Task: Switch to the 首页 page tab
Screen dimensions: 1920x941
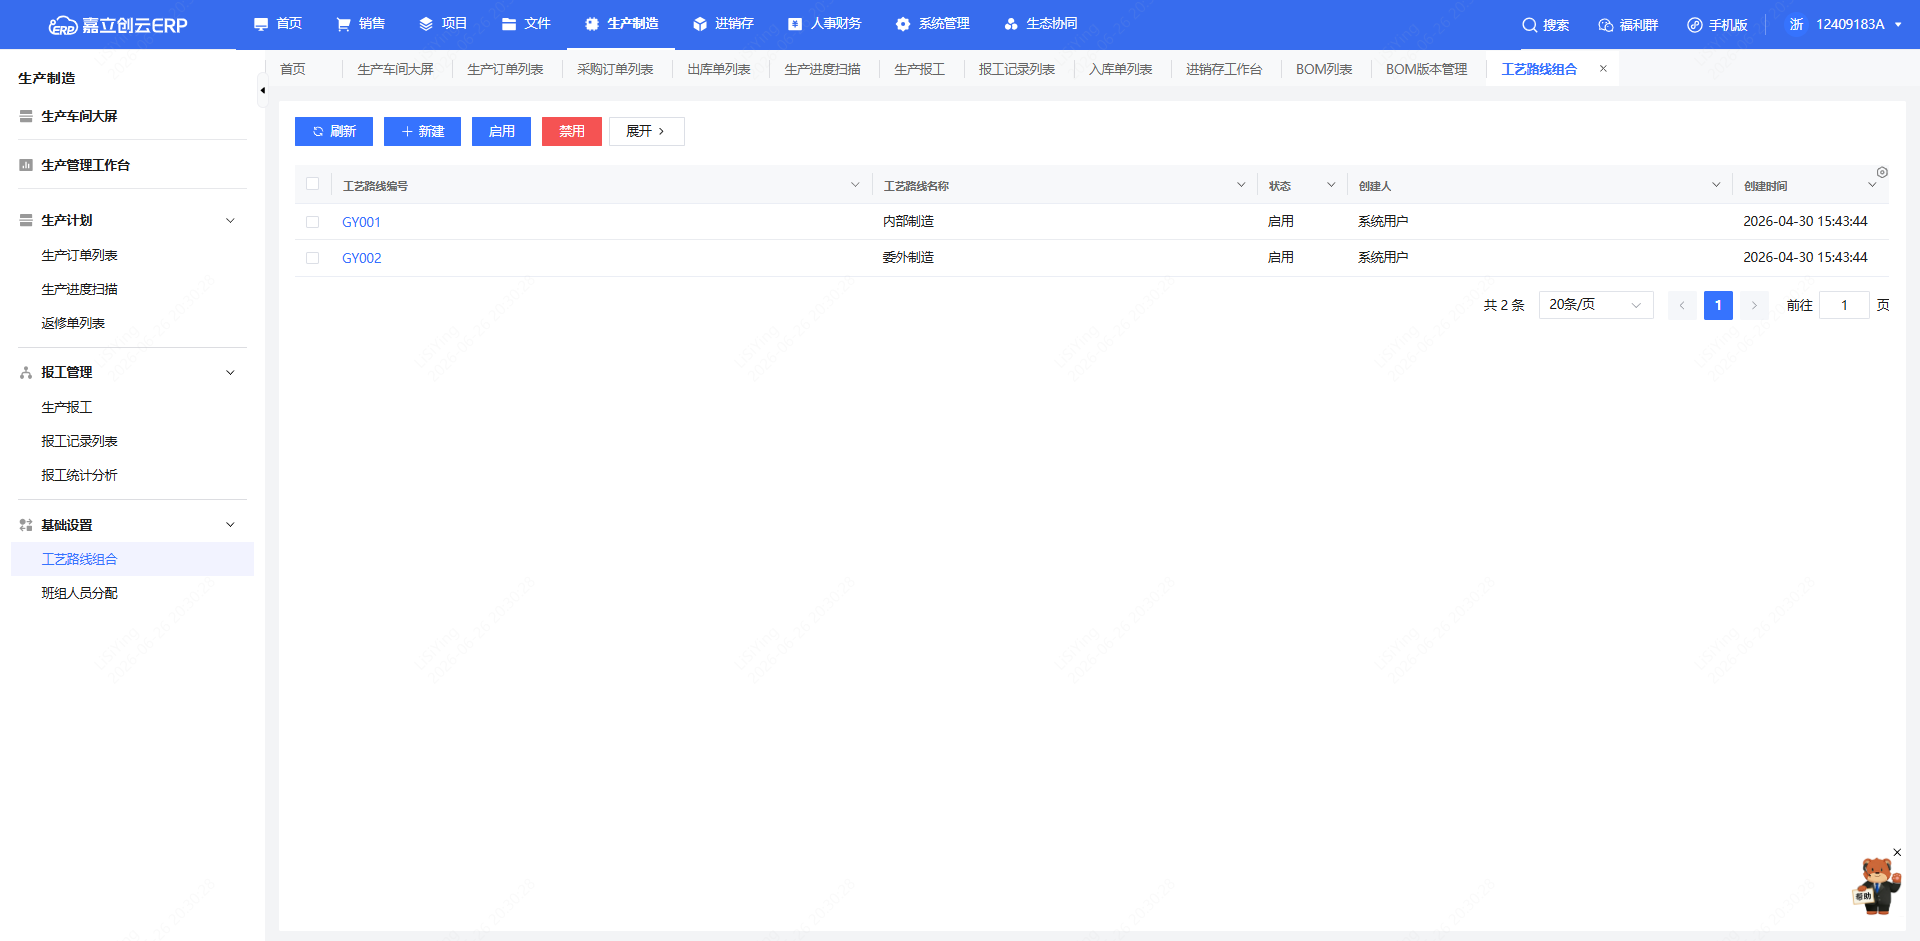Action: coord(293,69)
